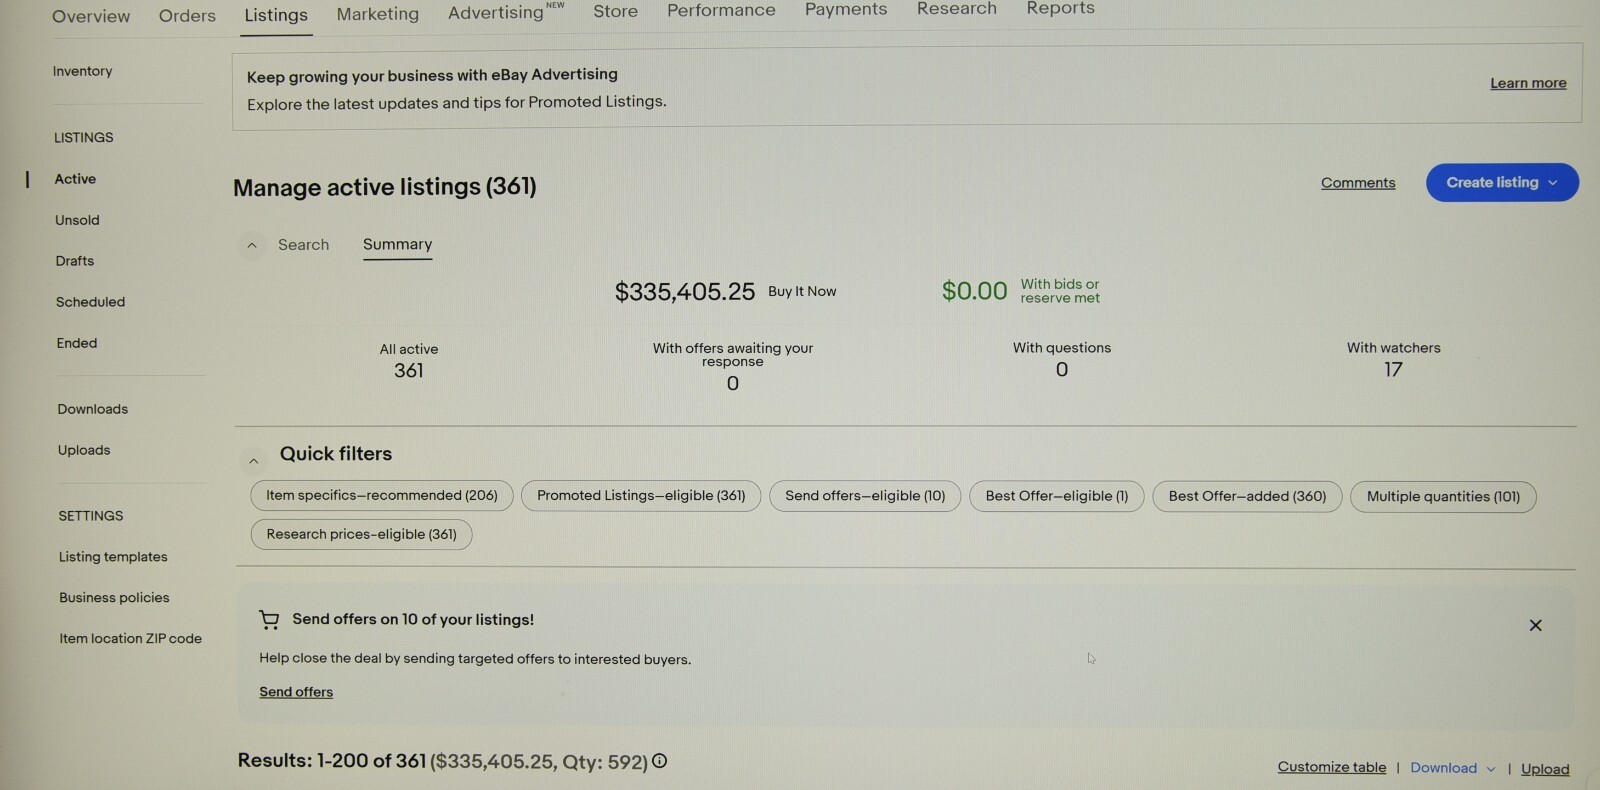Open Drafts in the sidebar
The width and height of the screenshot is (1600, 790).
(x=74, y=261)
